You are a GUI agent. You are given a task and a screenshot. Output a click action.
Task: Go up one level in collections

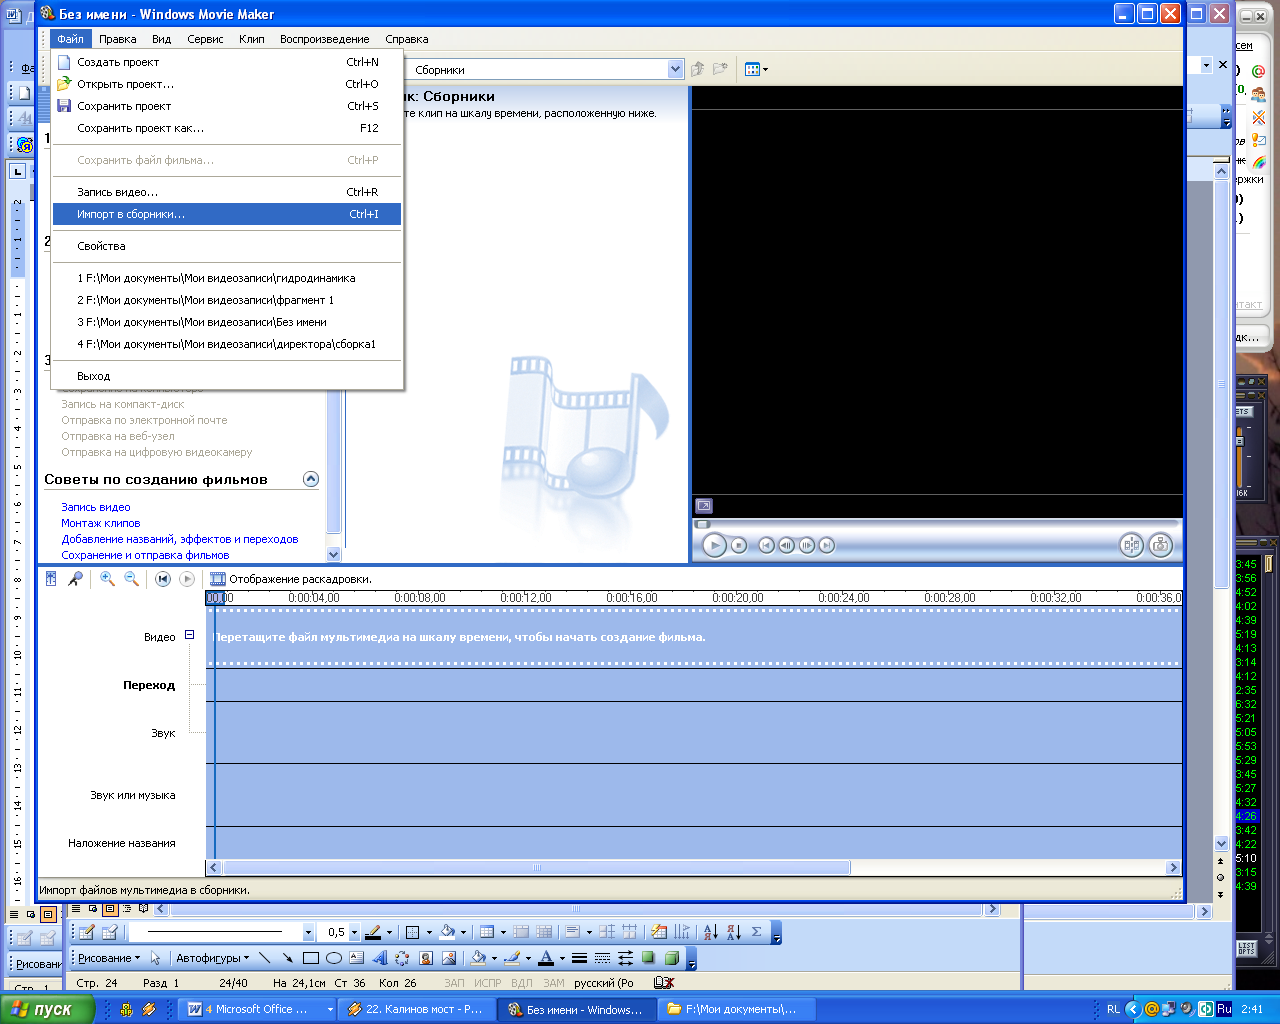point(698,69)
